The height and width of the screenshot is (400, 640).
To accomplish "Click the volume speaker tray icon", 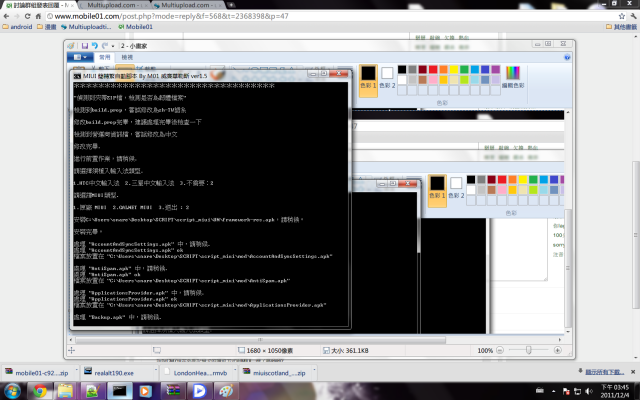I will (x=589, y=391).
